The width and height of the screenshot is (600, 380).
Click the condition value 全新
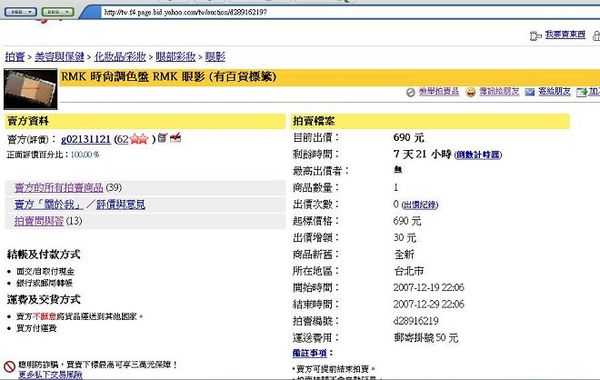(x=404, y=254)
